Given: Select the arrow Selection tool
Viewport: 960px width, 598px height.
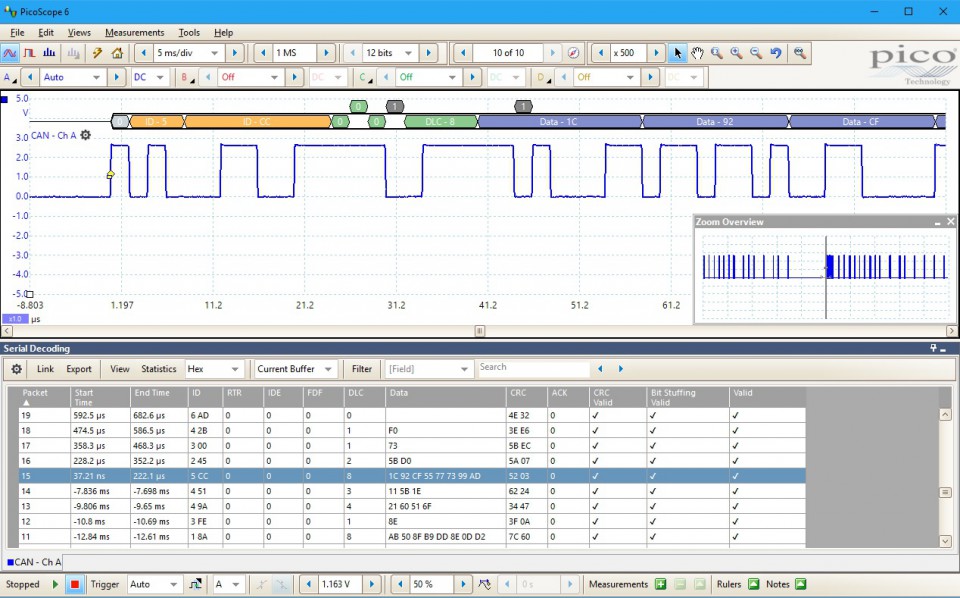Looking at the screenshot, I should (x=677, y=53).
